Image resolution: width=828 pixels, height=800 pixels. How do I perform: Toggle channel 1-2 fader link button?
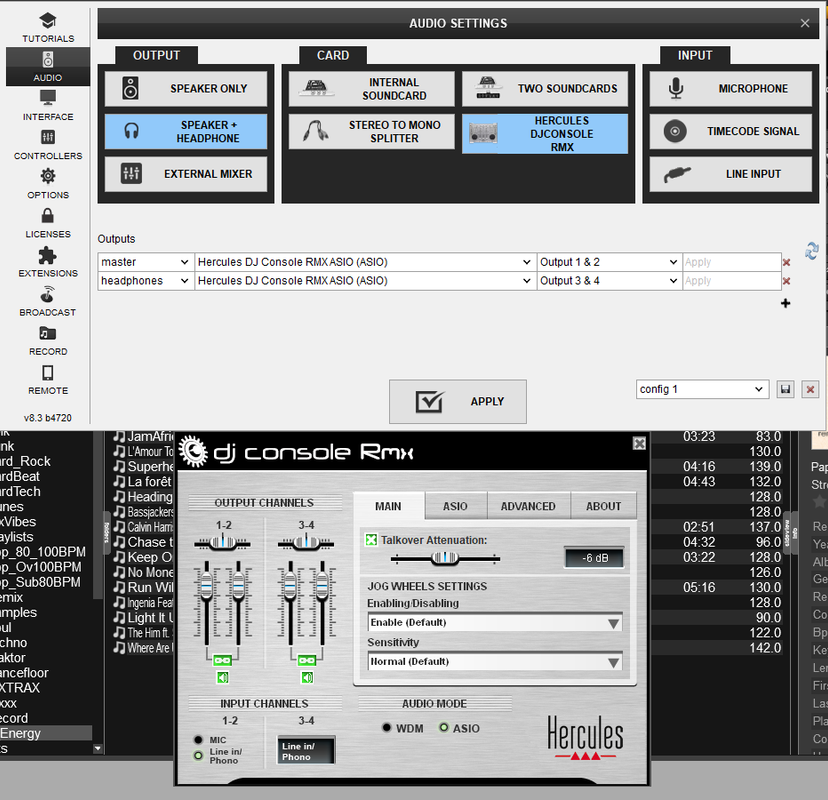(x=222, y=660)
